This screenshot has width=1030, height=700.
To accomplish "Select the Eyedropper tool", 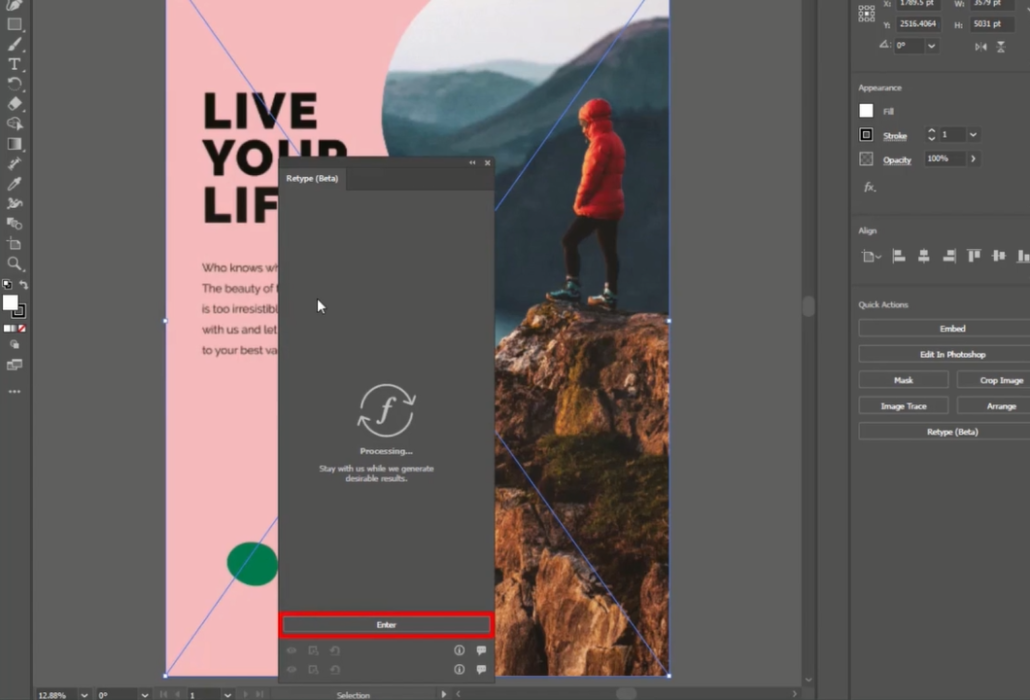I will pos(14,184).
